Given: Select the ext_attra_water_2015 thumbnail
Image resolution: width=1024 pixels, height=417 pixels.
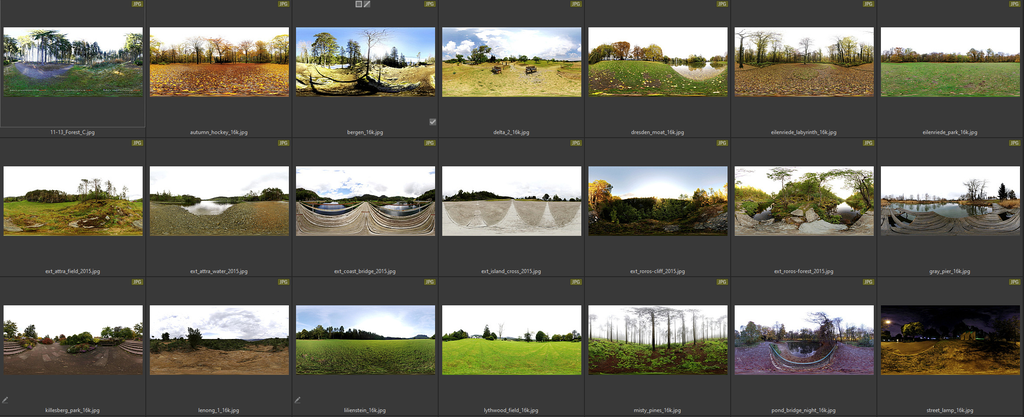Looking at the screenshot, I should pyautogui.click(x=219, y=201).
